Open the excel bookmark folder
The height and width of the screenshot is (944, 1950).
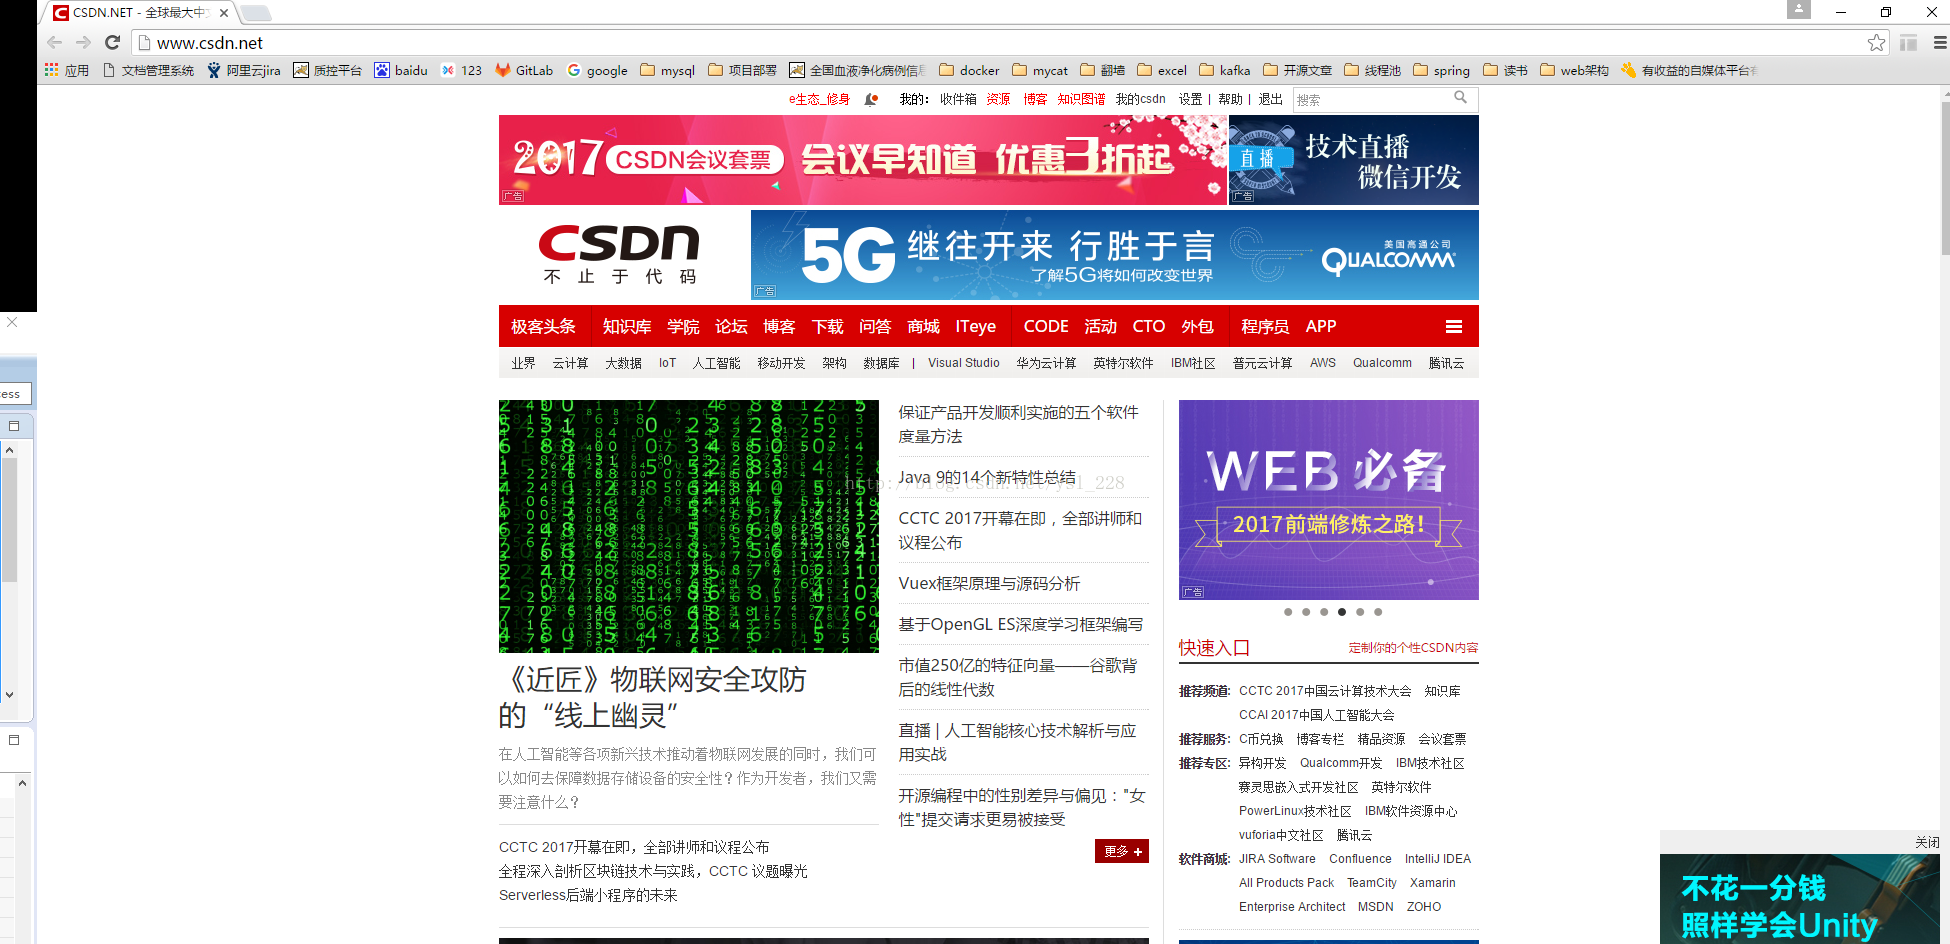pyautogui.click(x=1162, y=70)
